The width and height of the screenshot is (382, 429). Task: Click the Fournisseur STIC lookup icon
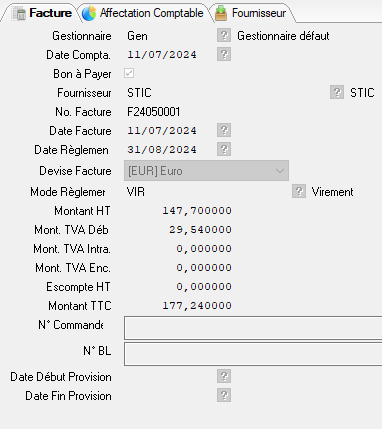coord(337,92)
